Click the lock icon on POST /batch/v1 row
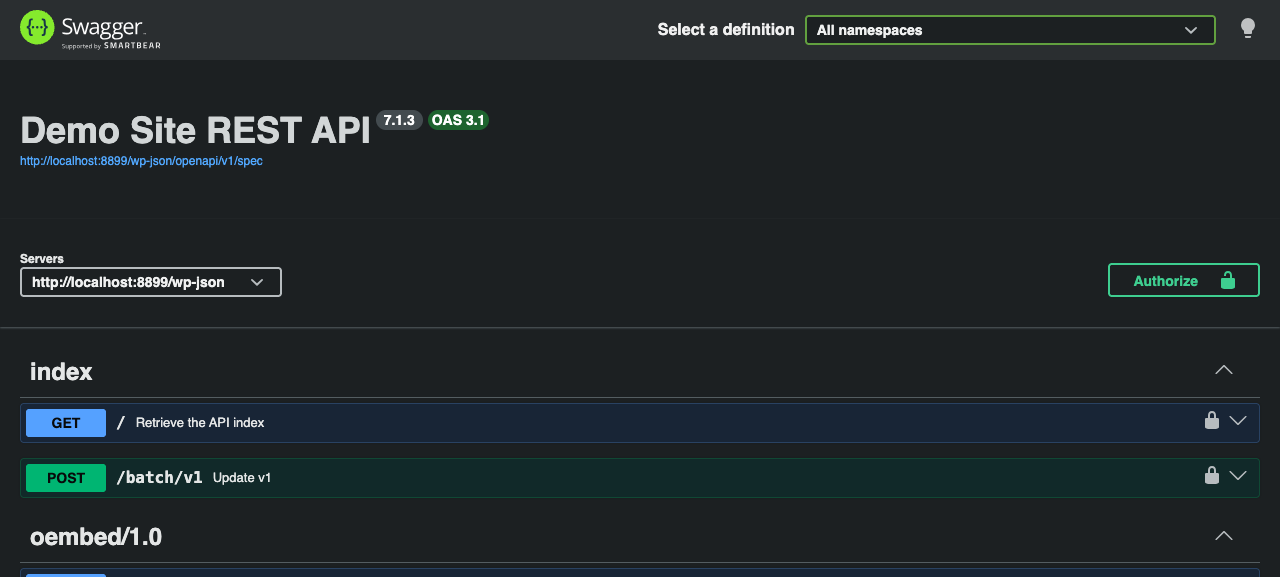1280x577 pixels. 1211,476
